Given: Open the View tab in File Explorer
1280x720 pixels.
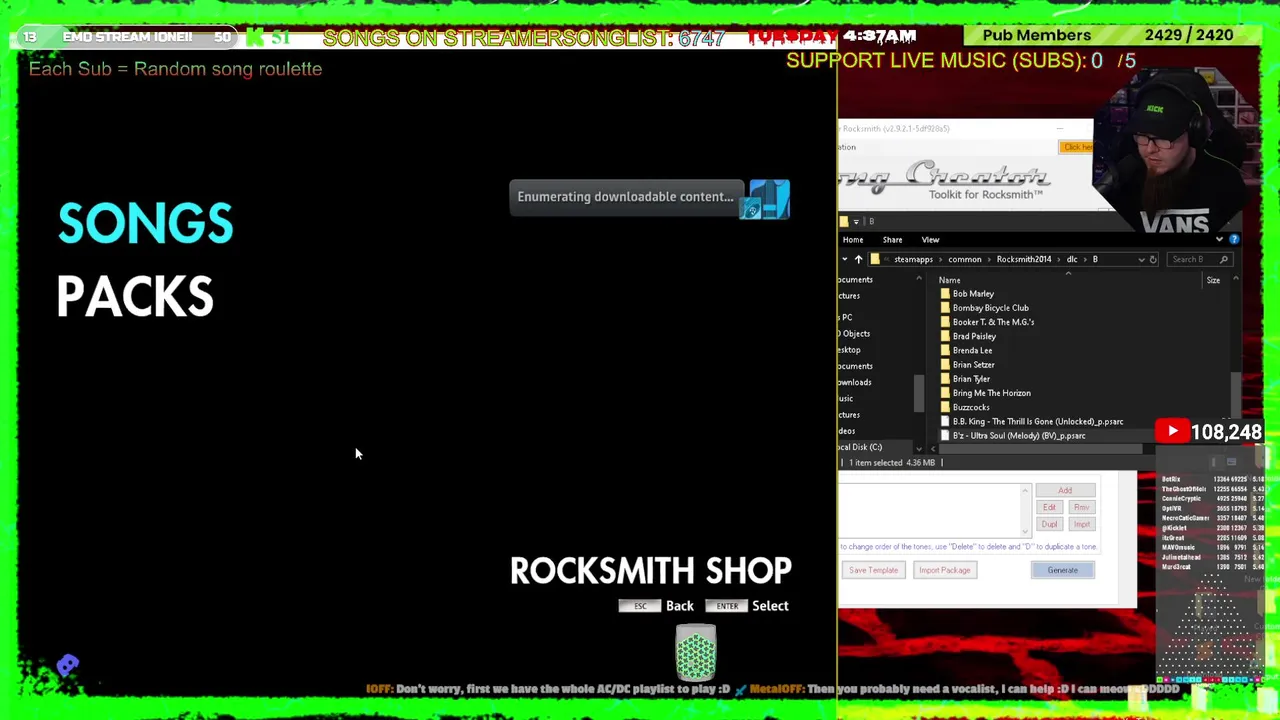Looking at the screenshot, I should tap(930, 240).
